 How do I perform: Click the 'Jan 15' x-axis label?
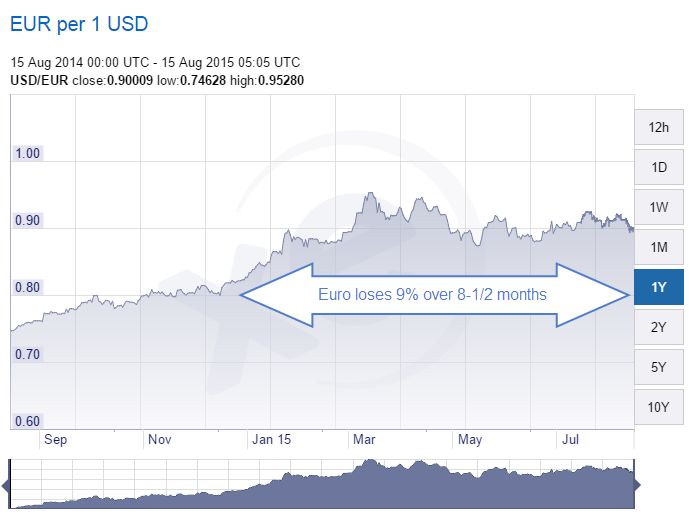[x=272, y=439]
